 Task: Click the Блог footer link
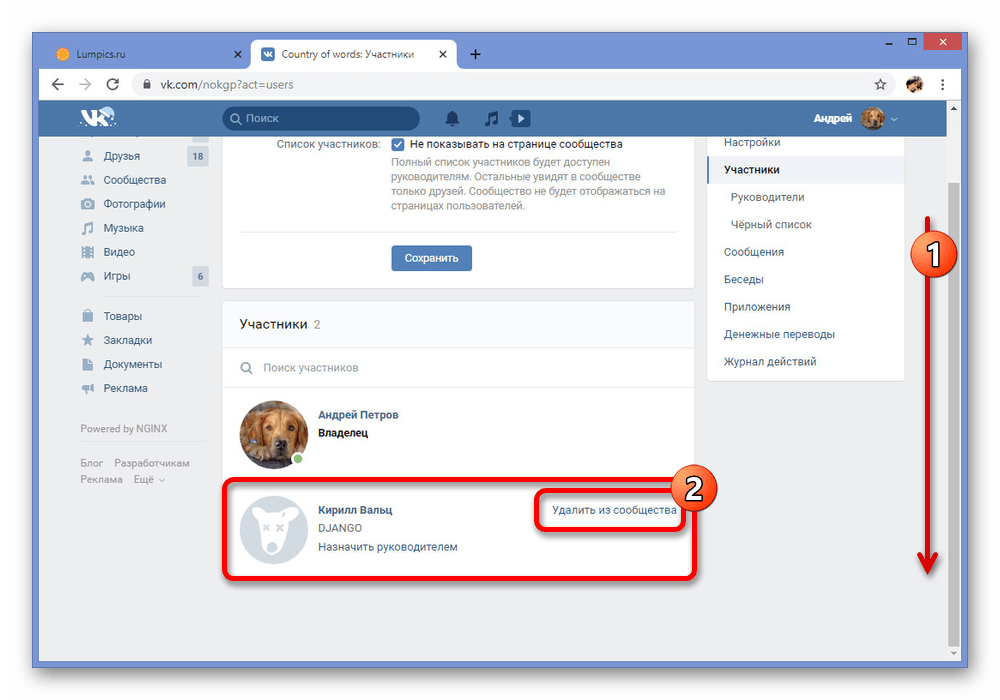(91, 463)
